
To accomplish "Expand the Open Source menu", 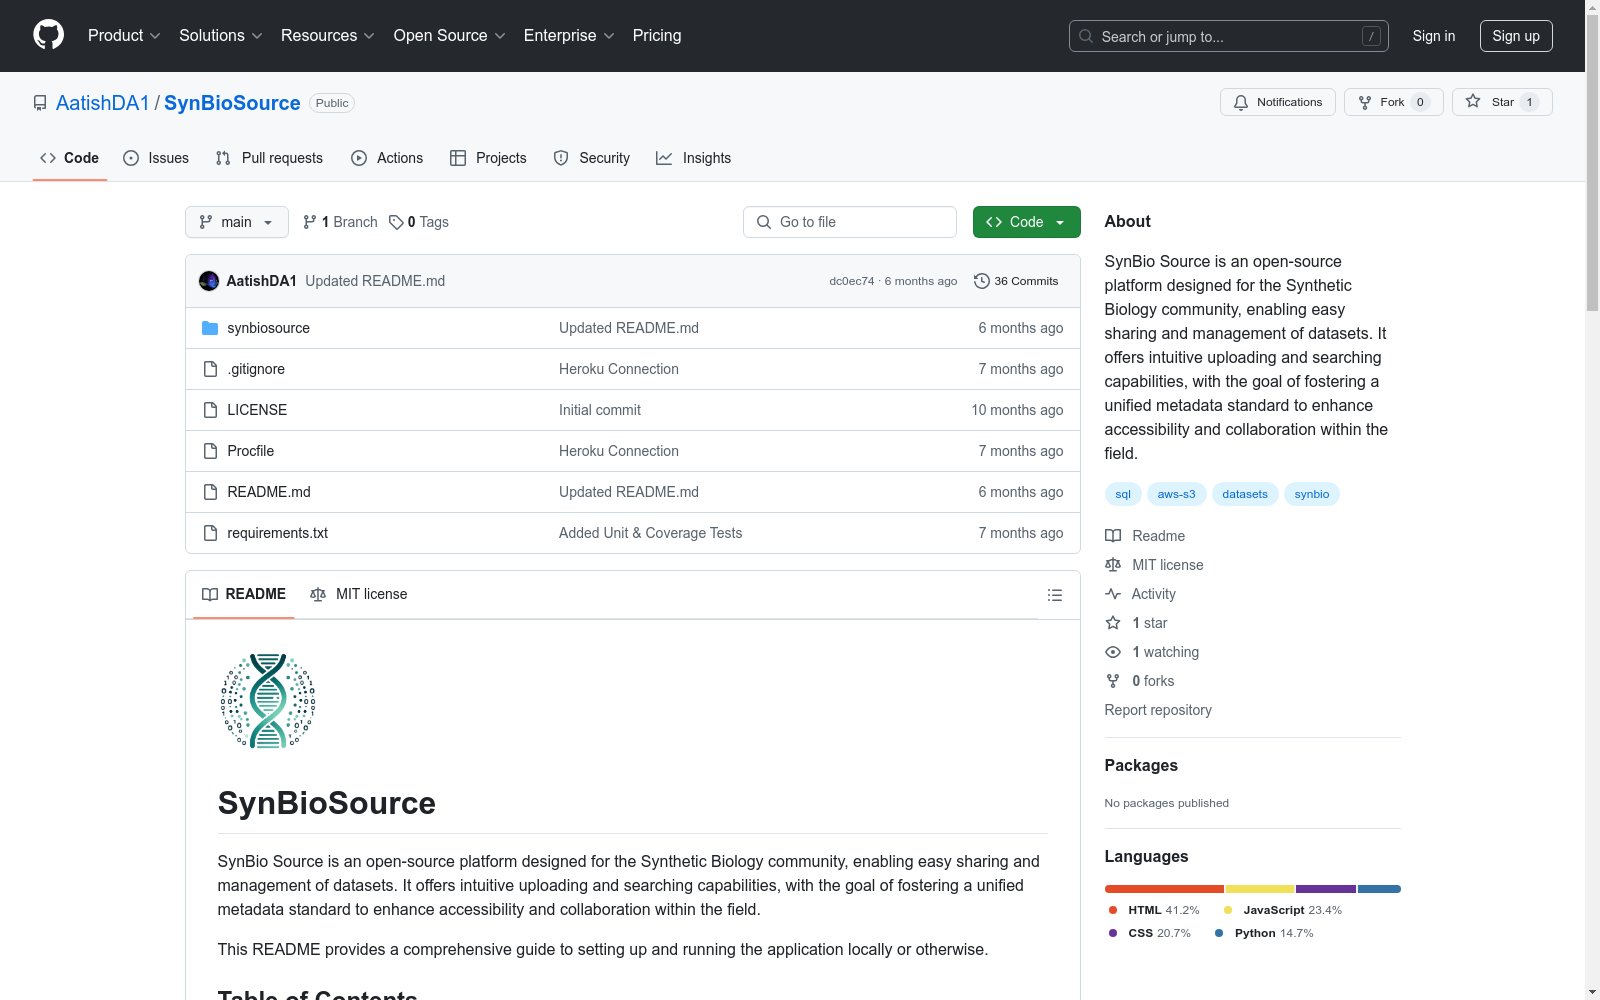I will click(x=450, y=35).
